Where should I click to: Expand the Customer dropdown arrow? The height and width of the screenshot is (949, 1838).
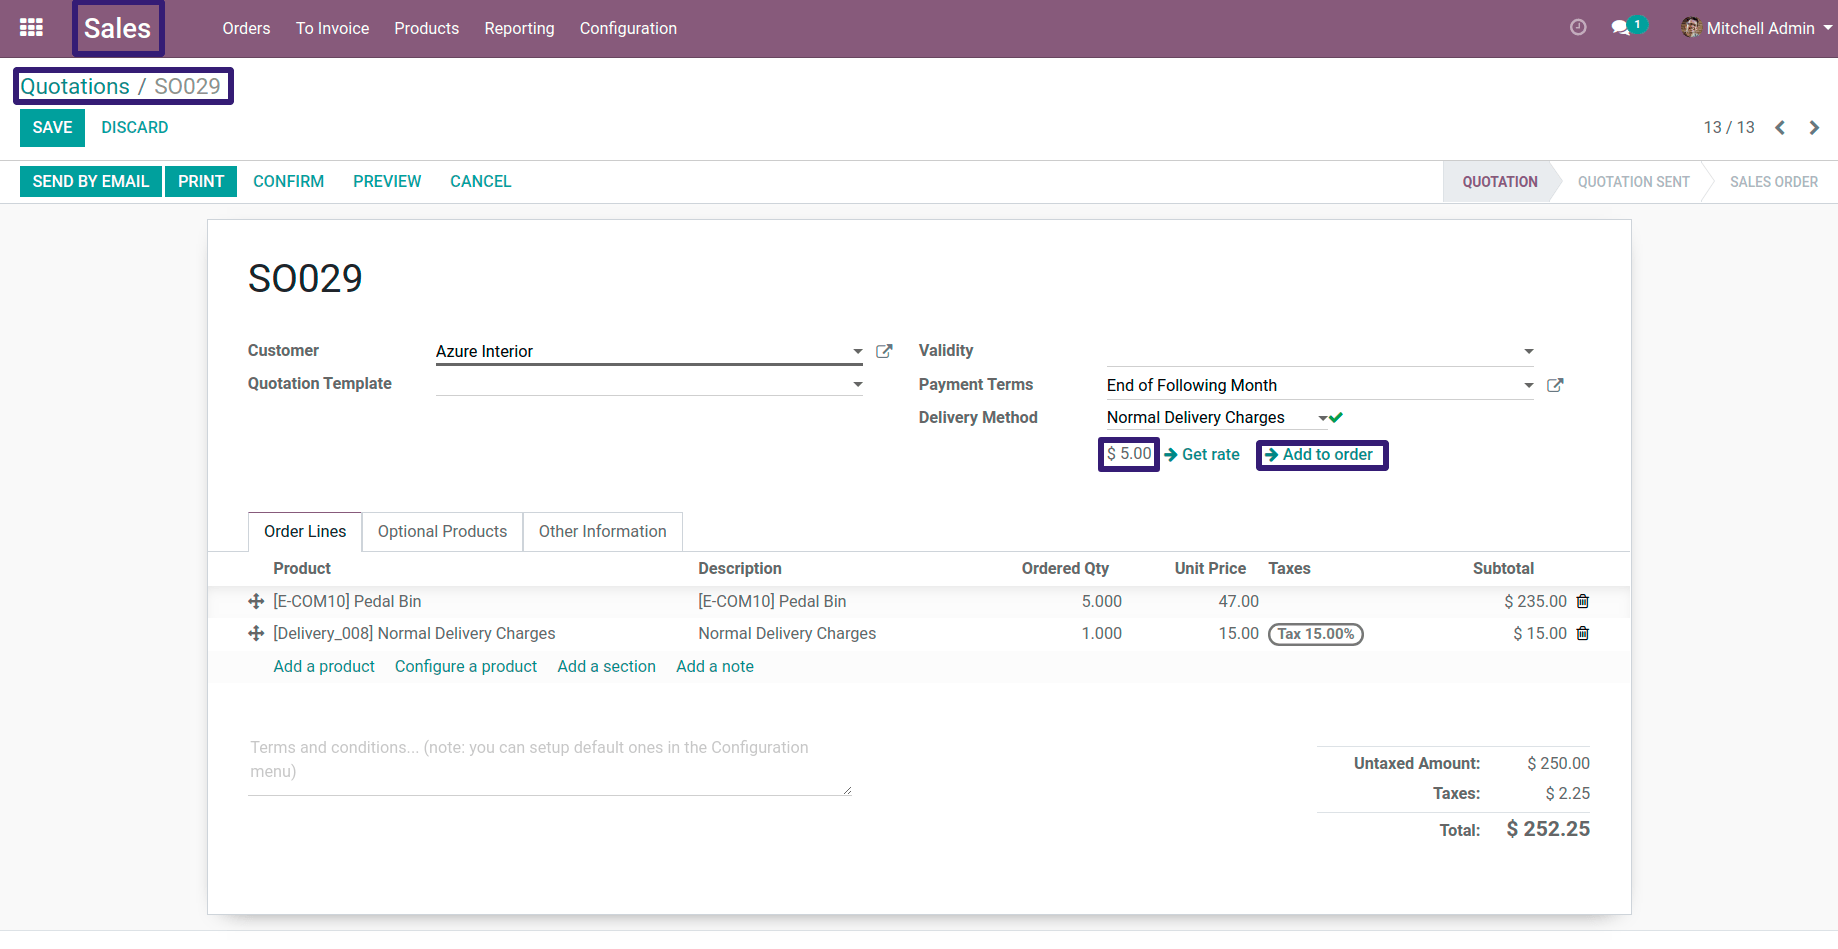pos(858,351)
